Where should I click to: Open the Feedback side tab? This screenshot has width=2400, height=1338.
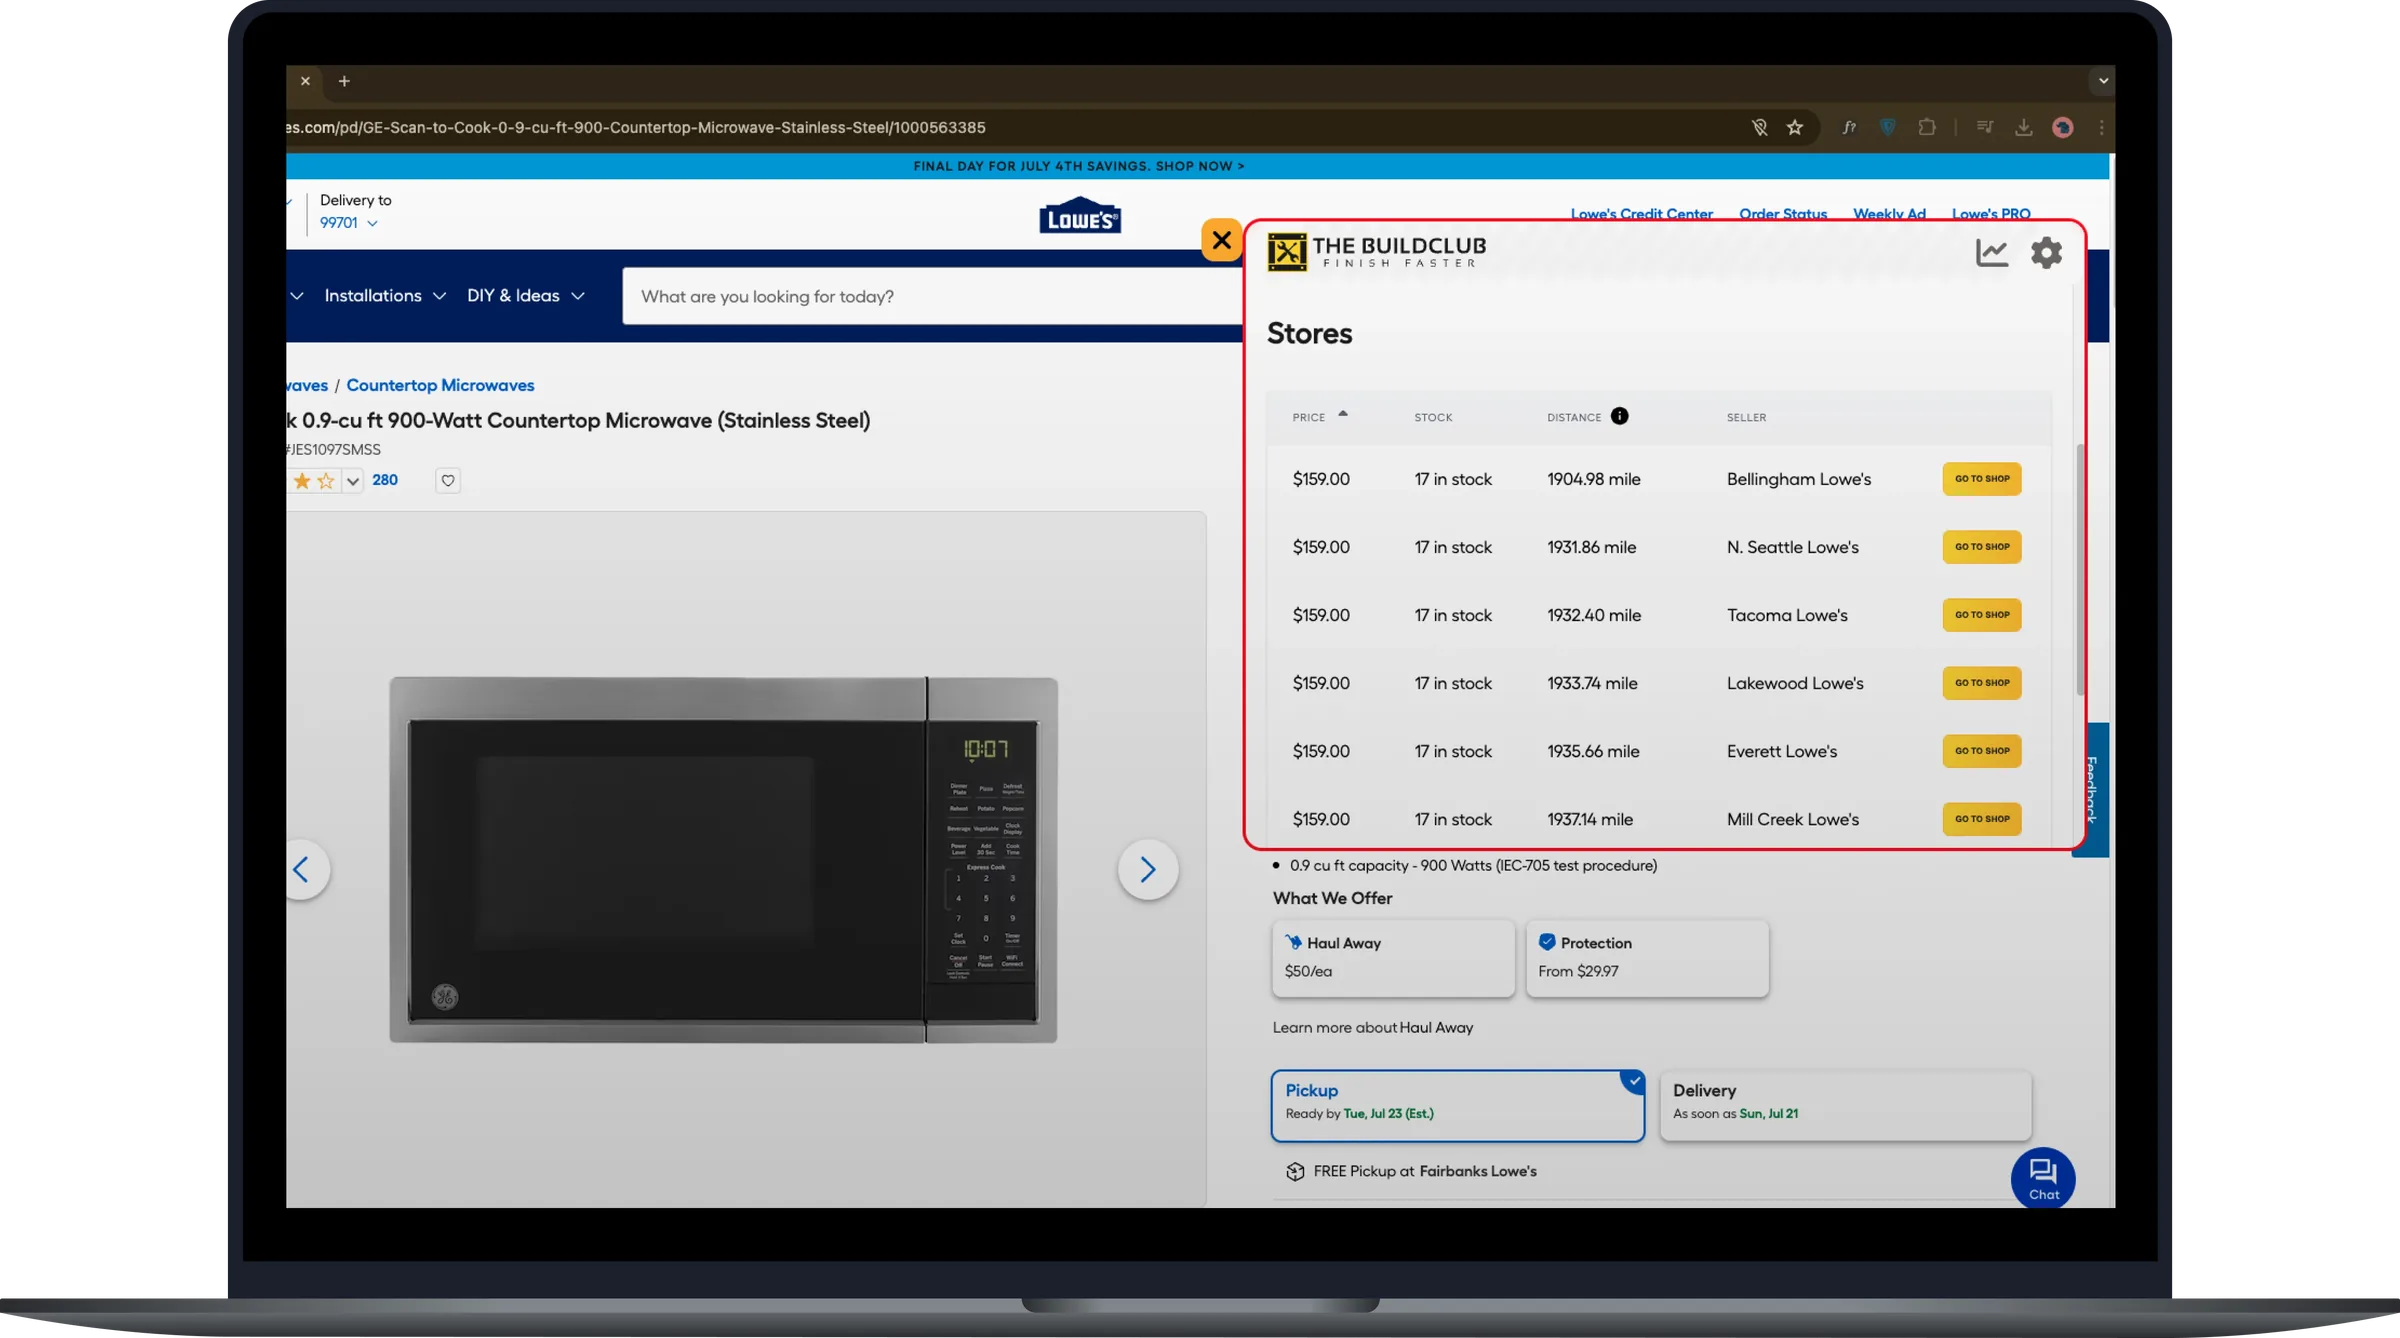(2091, 790)
